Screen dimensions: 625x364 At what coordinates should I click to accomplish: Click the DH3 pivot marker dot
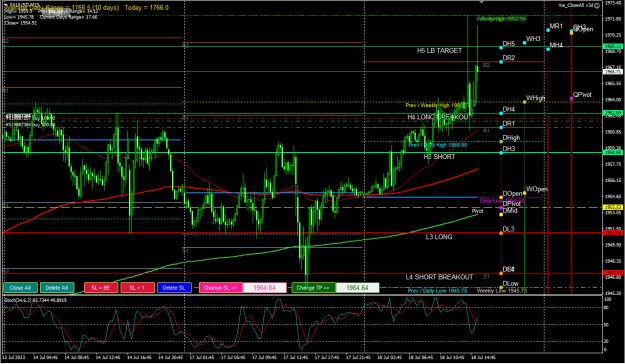coord(501,153)
